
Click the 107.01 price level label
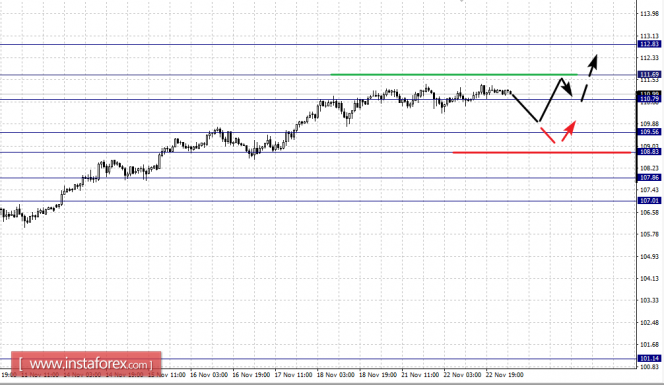(x=649, y=200)
